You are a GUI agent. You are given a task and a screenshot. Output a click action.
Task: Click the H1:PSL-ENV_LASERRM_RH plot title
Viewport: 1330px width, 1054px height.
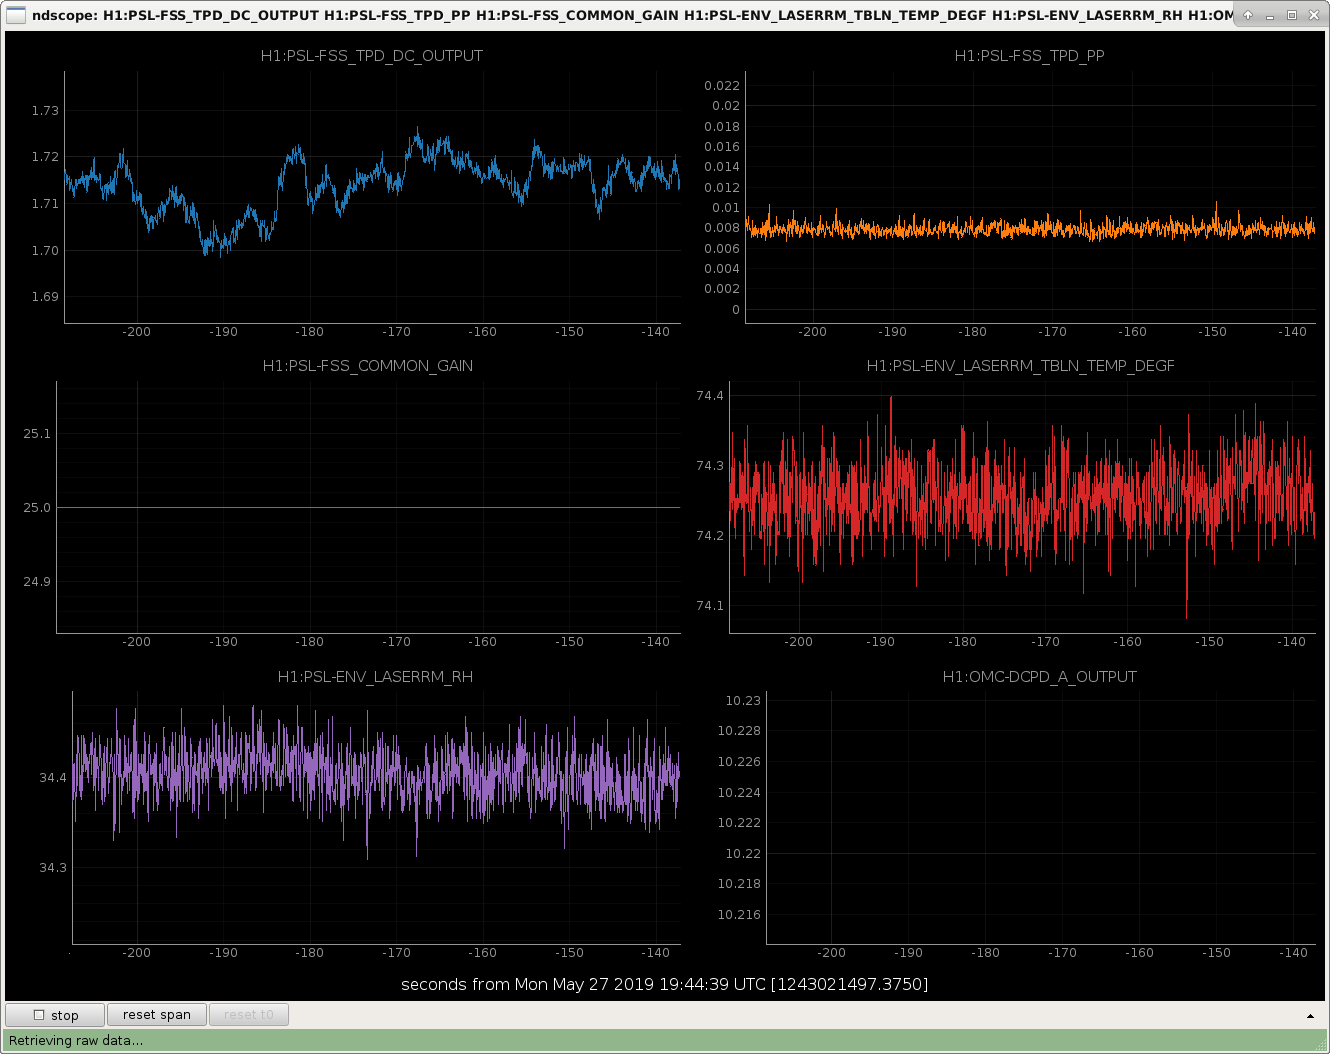coord(375,677)
